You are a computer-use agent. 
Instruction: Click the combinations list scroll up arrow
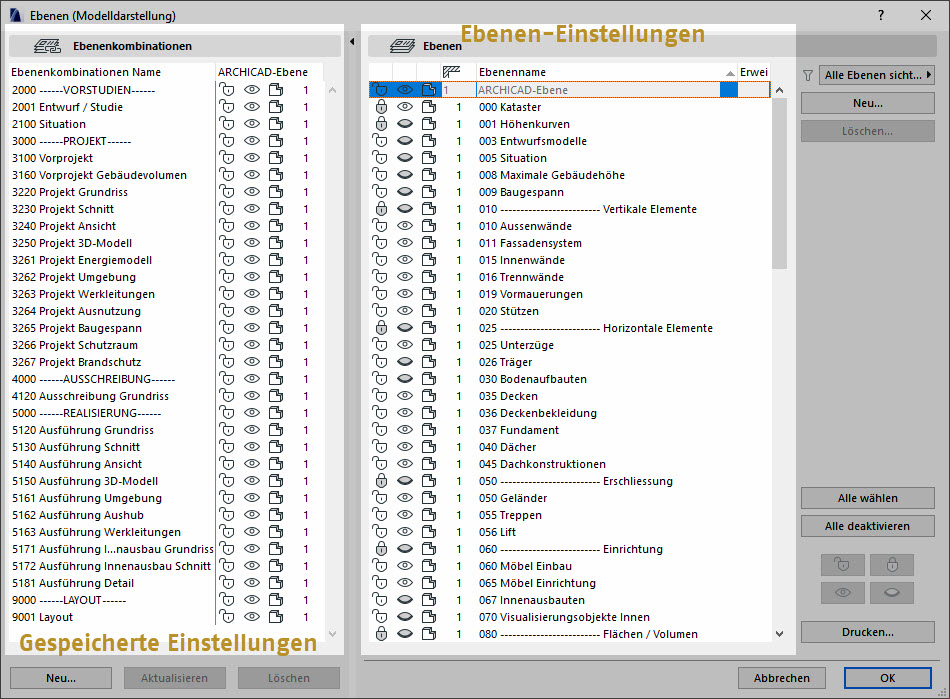[x=332, y=90]
